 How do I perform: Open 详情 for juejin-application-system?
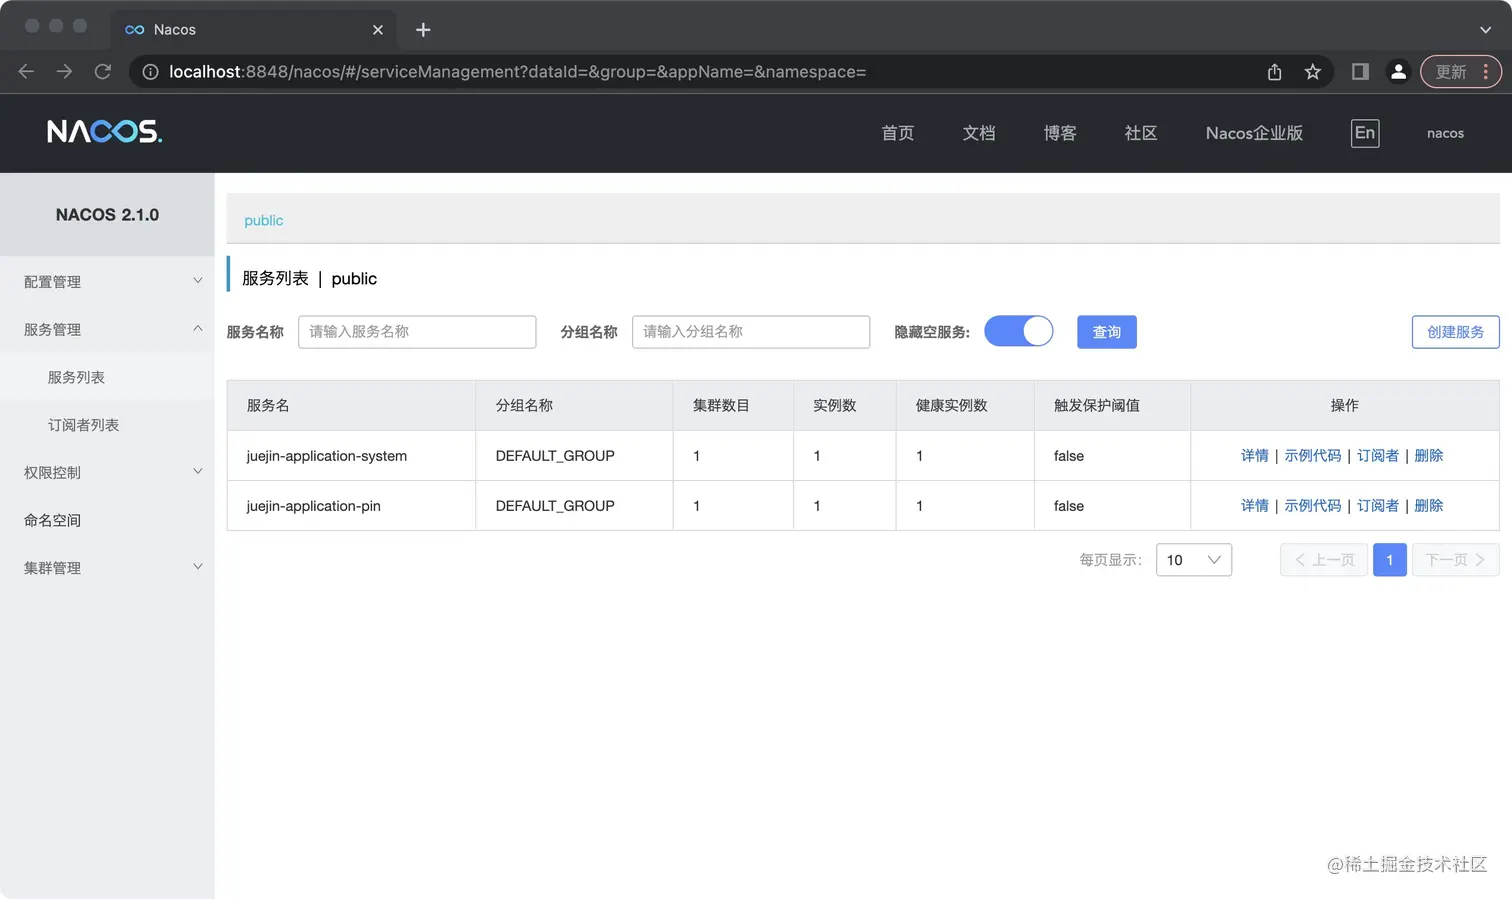(x=1255, y=456)
